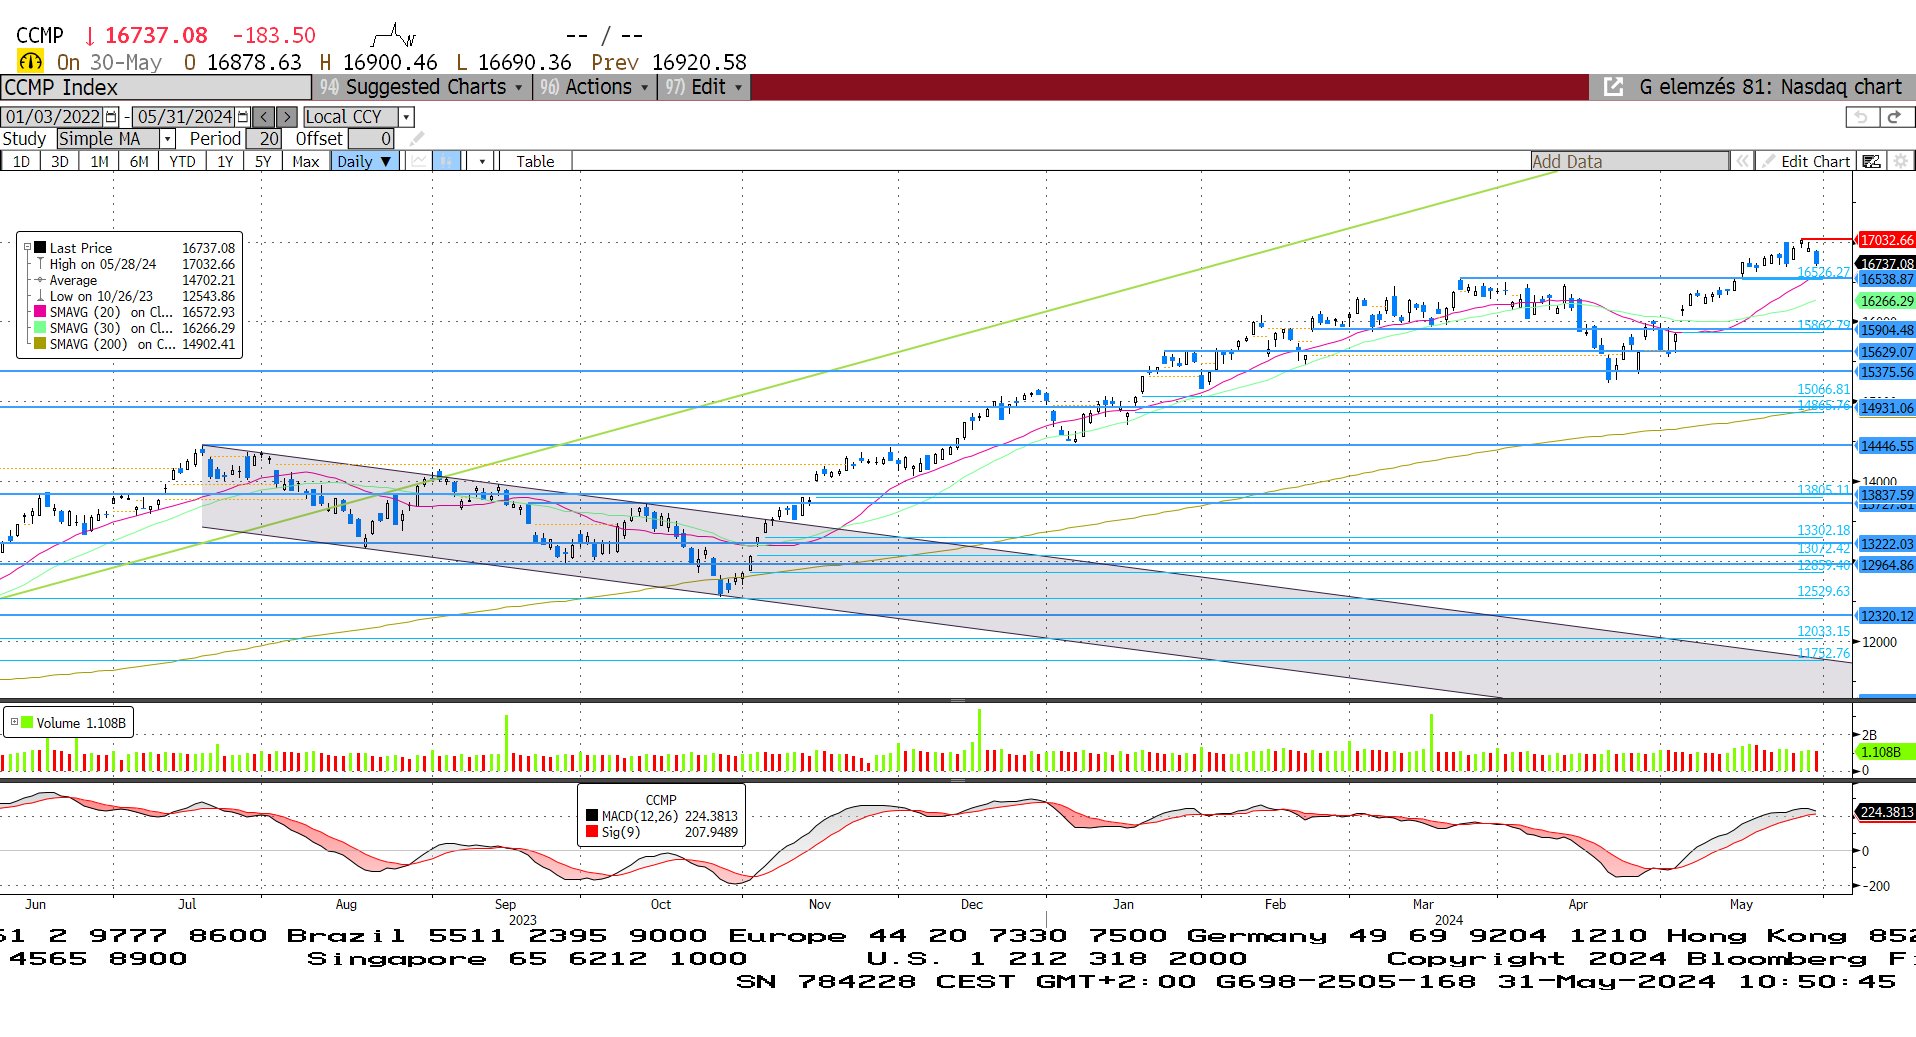Switch to Table view

coord(535,161)
